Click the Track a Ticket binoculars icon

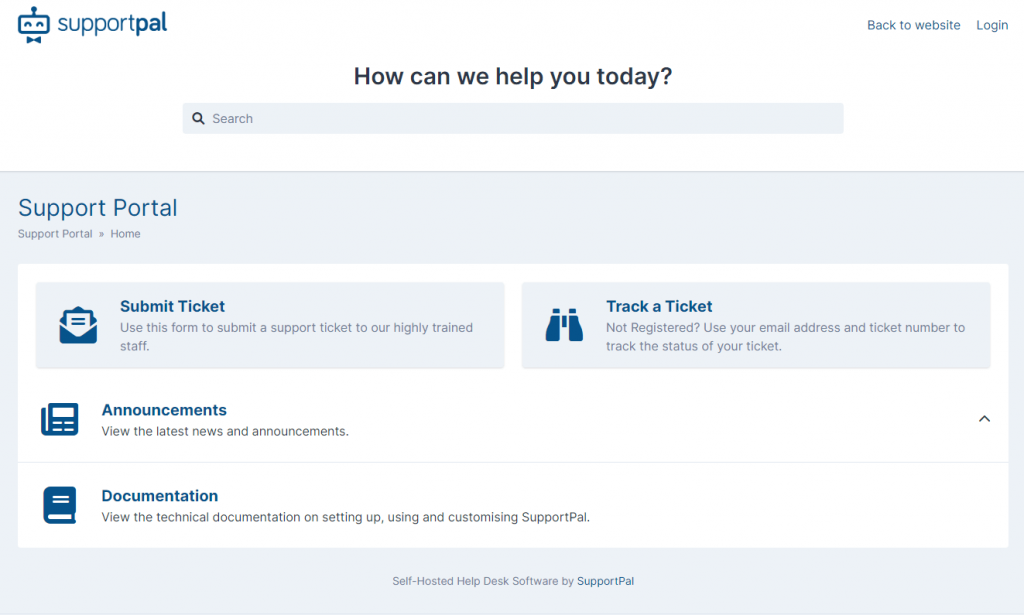[x=564, y=324]
